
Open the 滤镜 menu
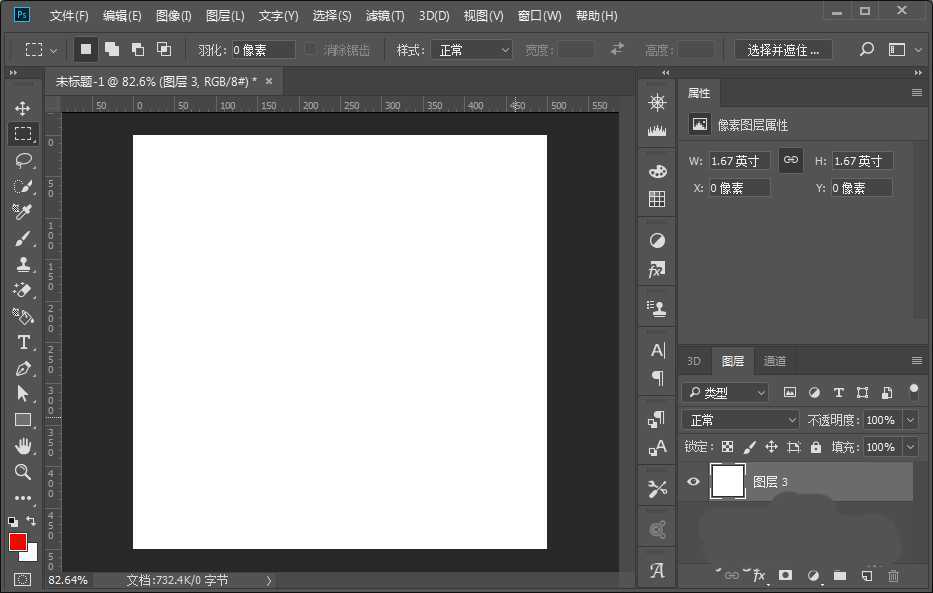(385, 15)
